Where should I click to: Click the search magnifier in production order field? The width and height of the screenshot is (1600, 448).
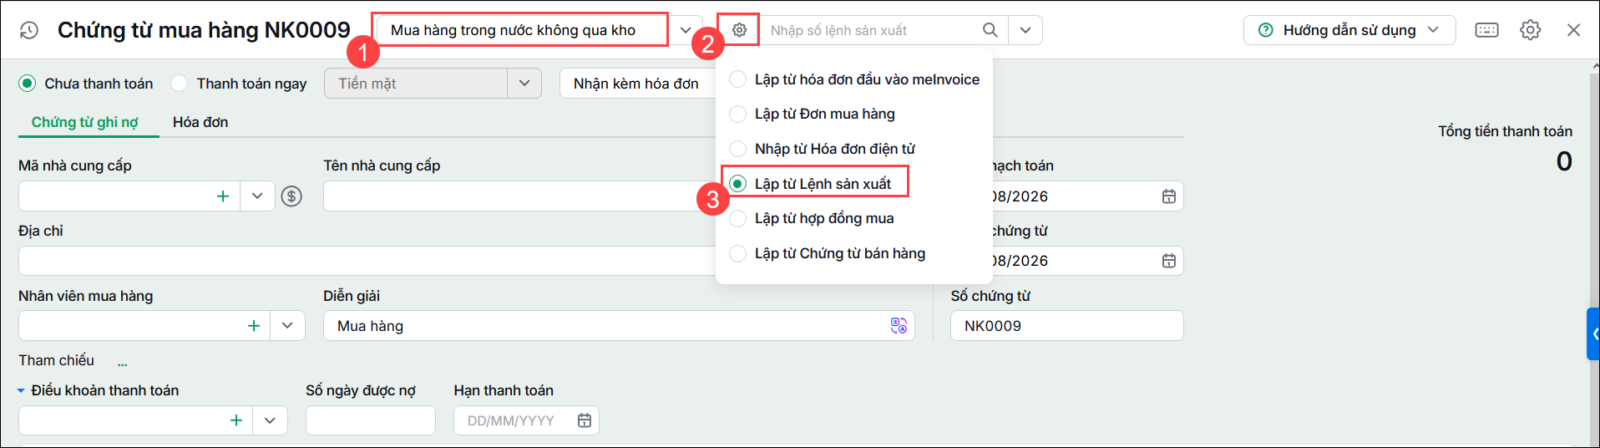[x=990, y=30]
